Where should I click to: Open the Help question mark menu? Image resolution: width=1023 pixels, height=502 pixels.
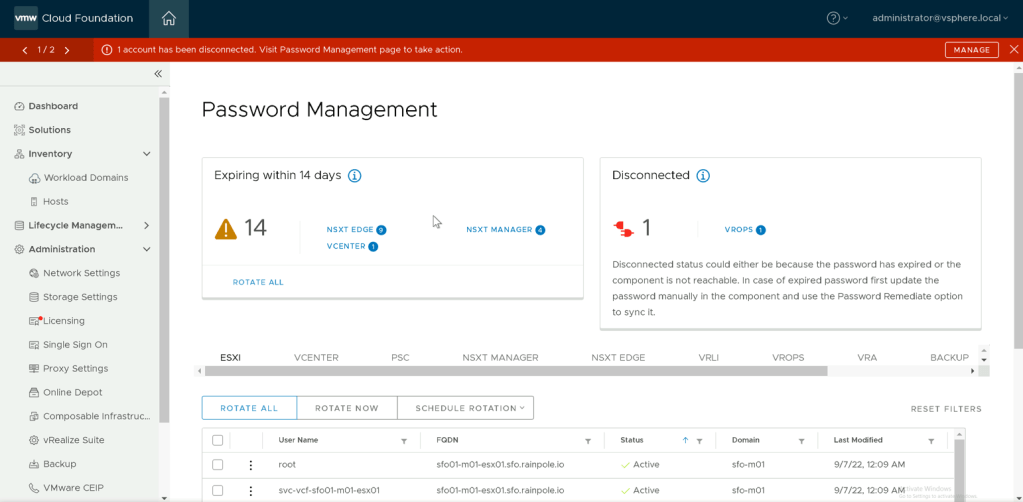coord(834,18)
